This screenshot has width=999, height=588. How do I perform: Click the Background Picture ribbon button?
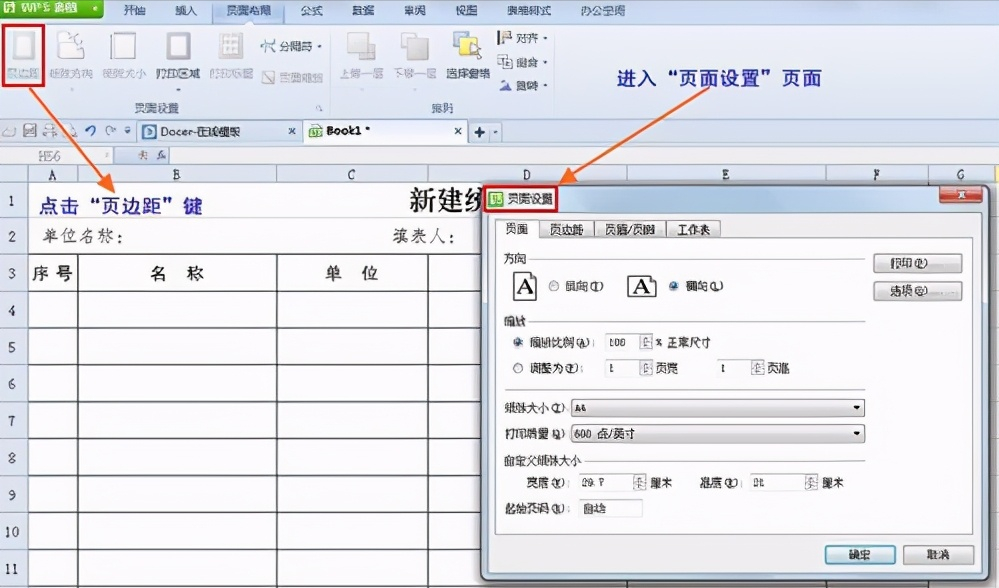tap(292, 77)
